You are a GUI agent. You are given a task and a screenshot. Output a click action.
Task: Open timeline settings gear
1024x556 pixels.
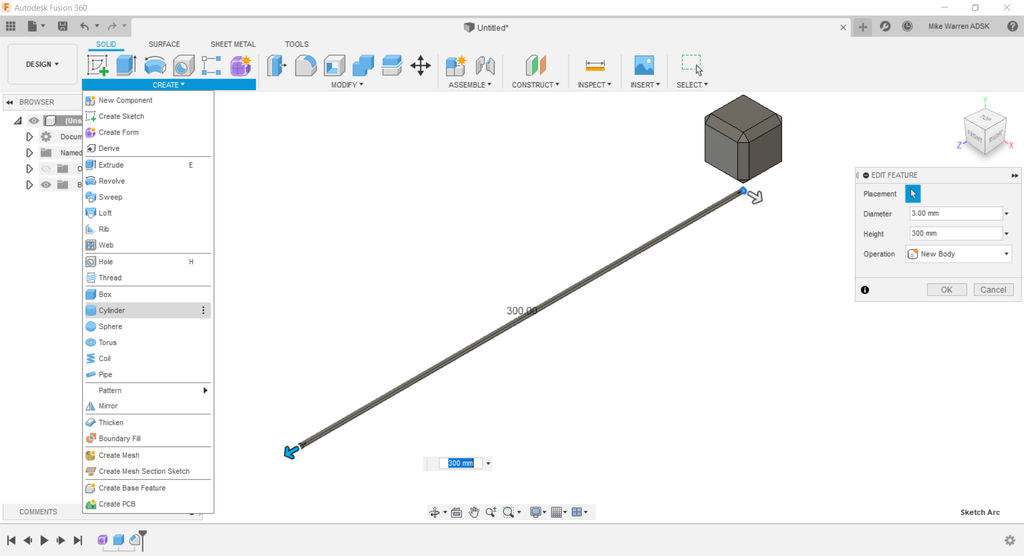[x=1010, y=540]
